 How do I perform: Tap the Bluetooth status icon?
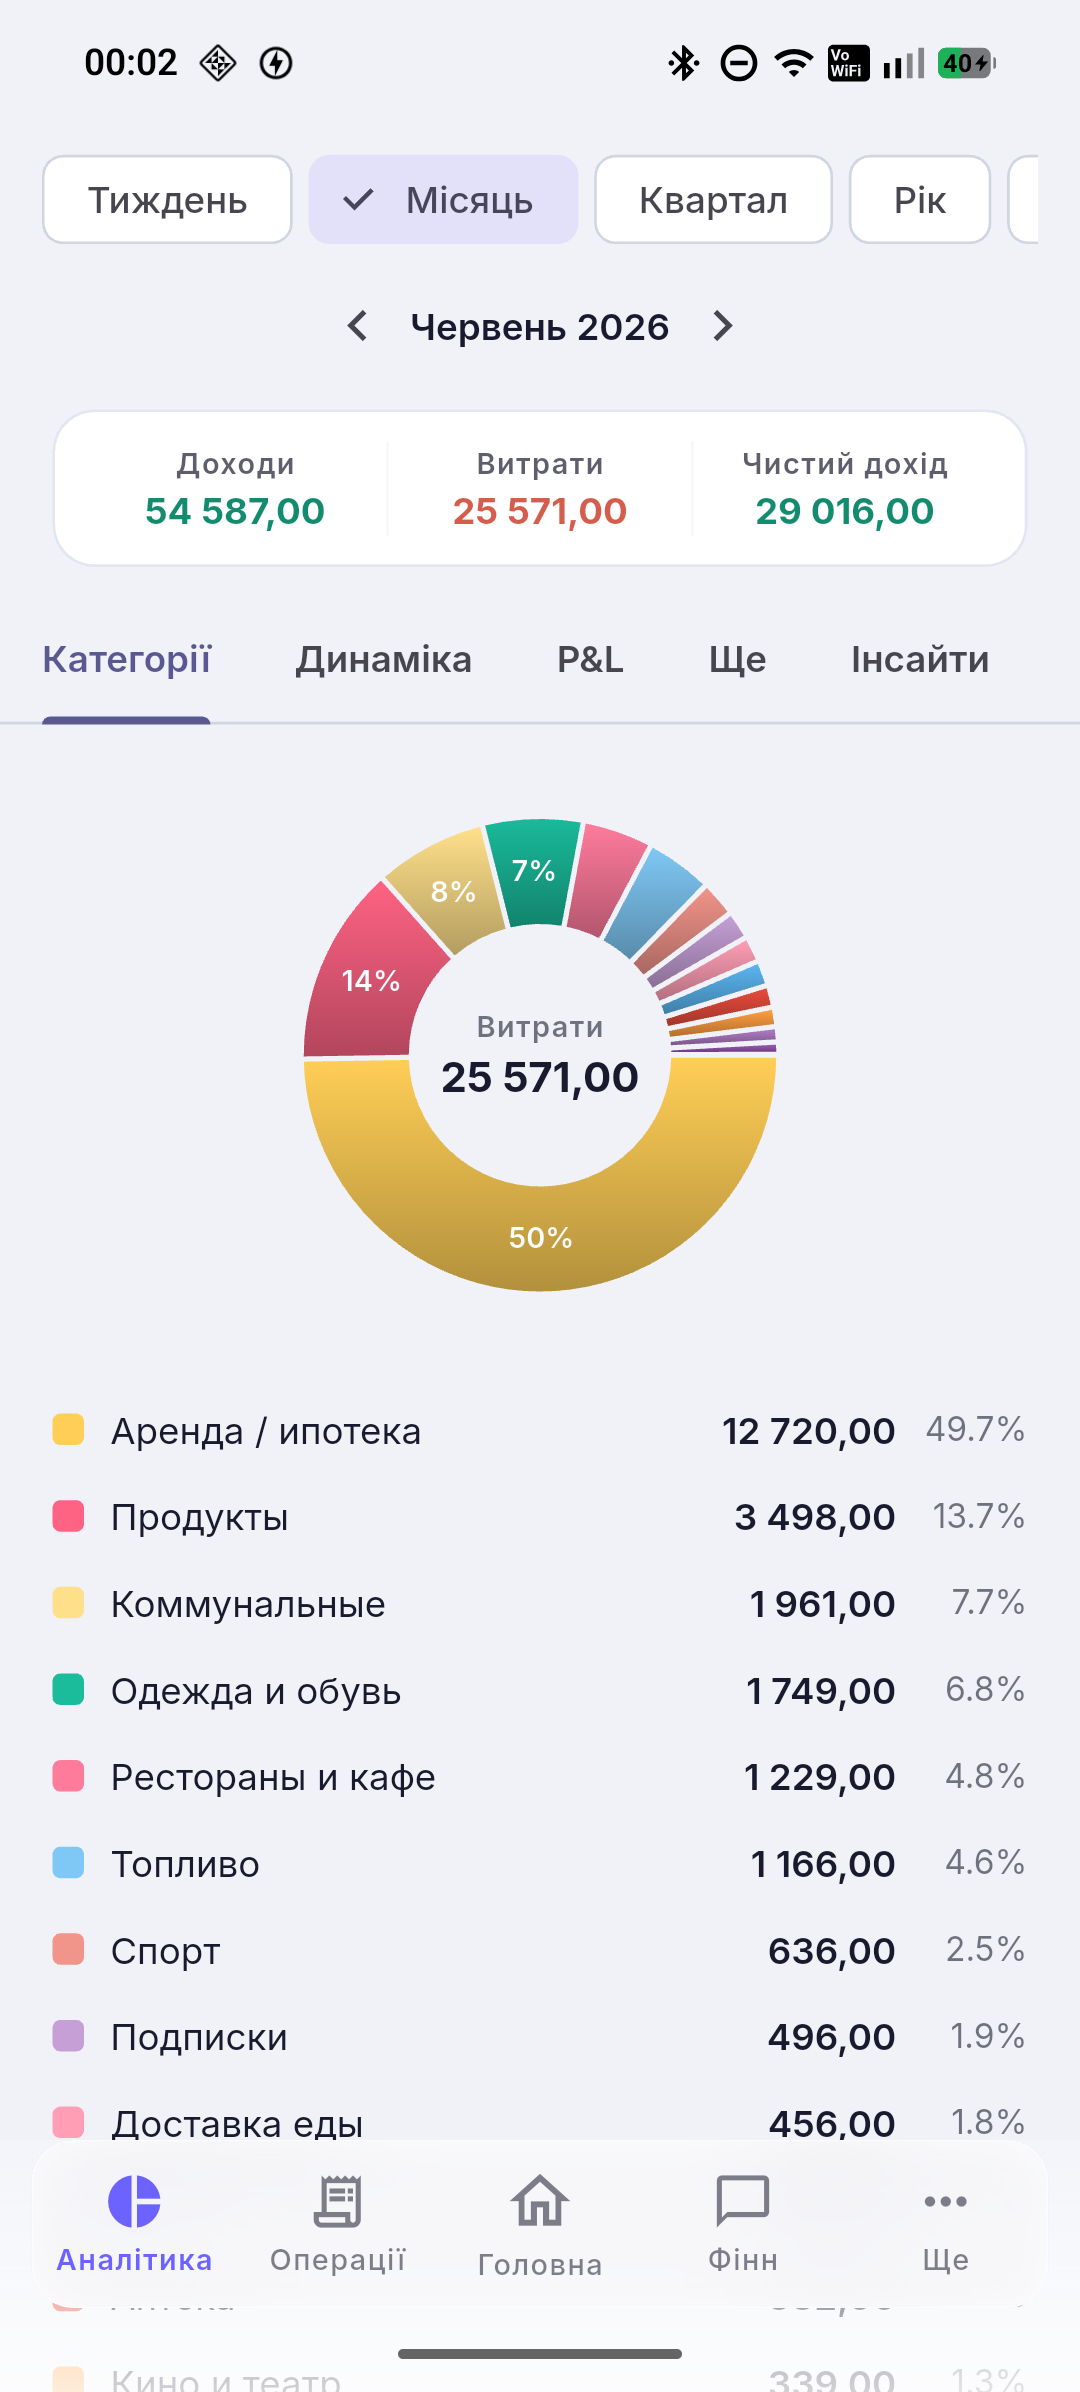tap(684, 63)
